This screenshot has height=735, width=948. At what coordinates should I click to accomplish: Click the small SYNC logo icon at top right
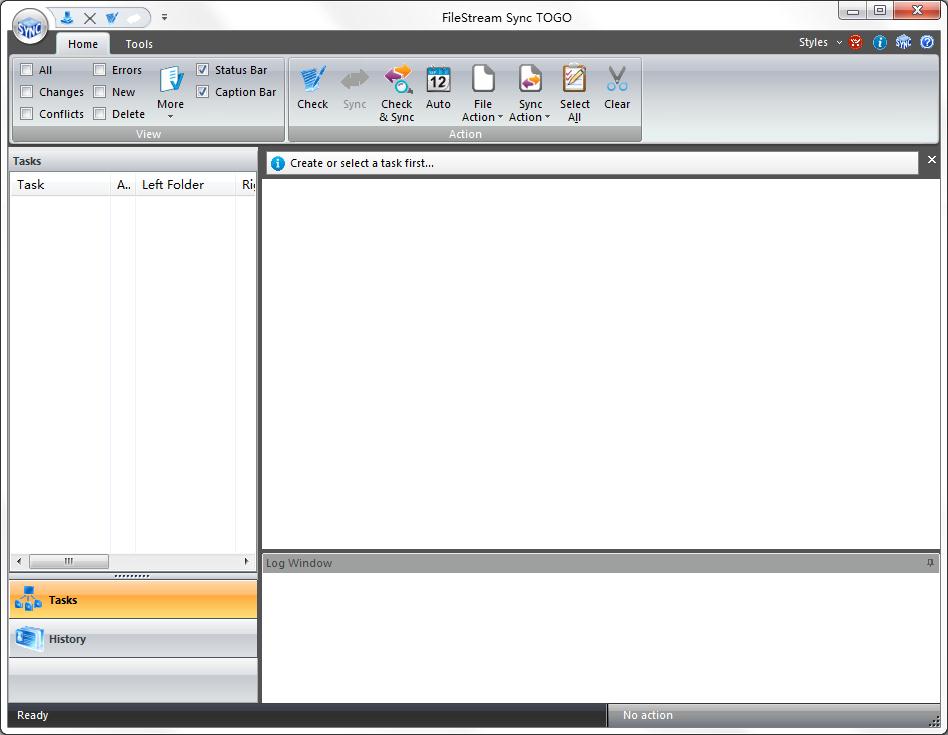click(x=903, y=42)
